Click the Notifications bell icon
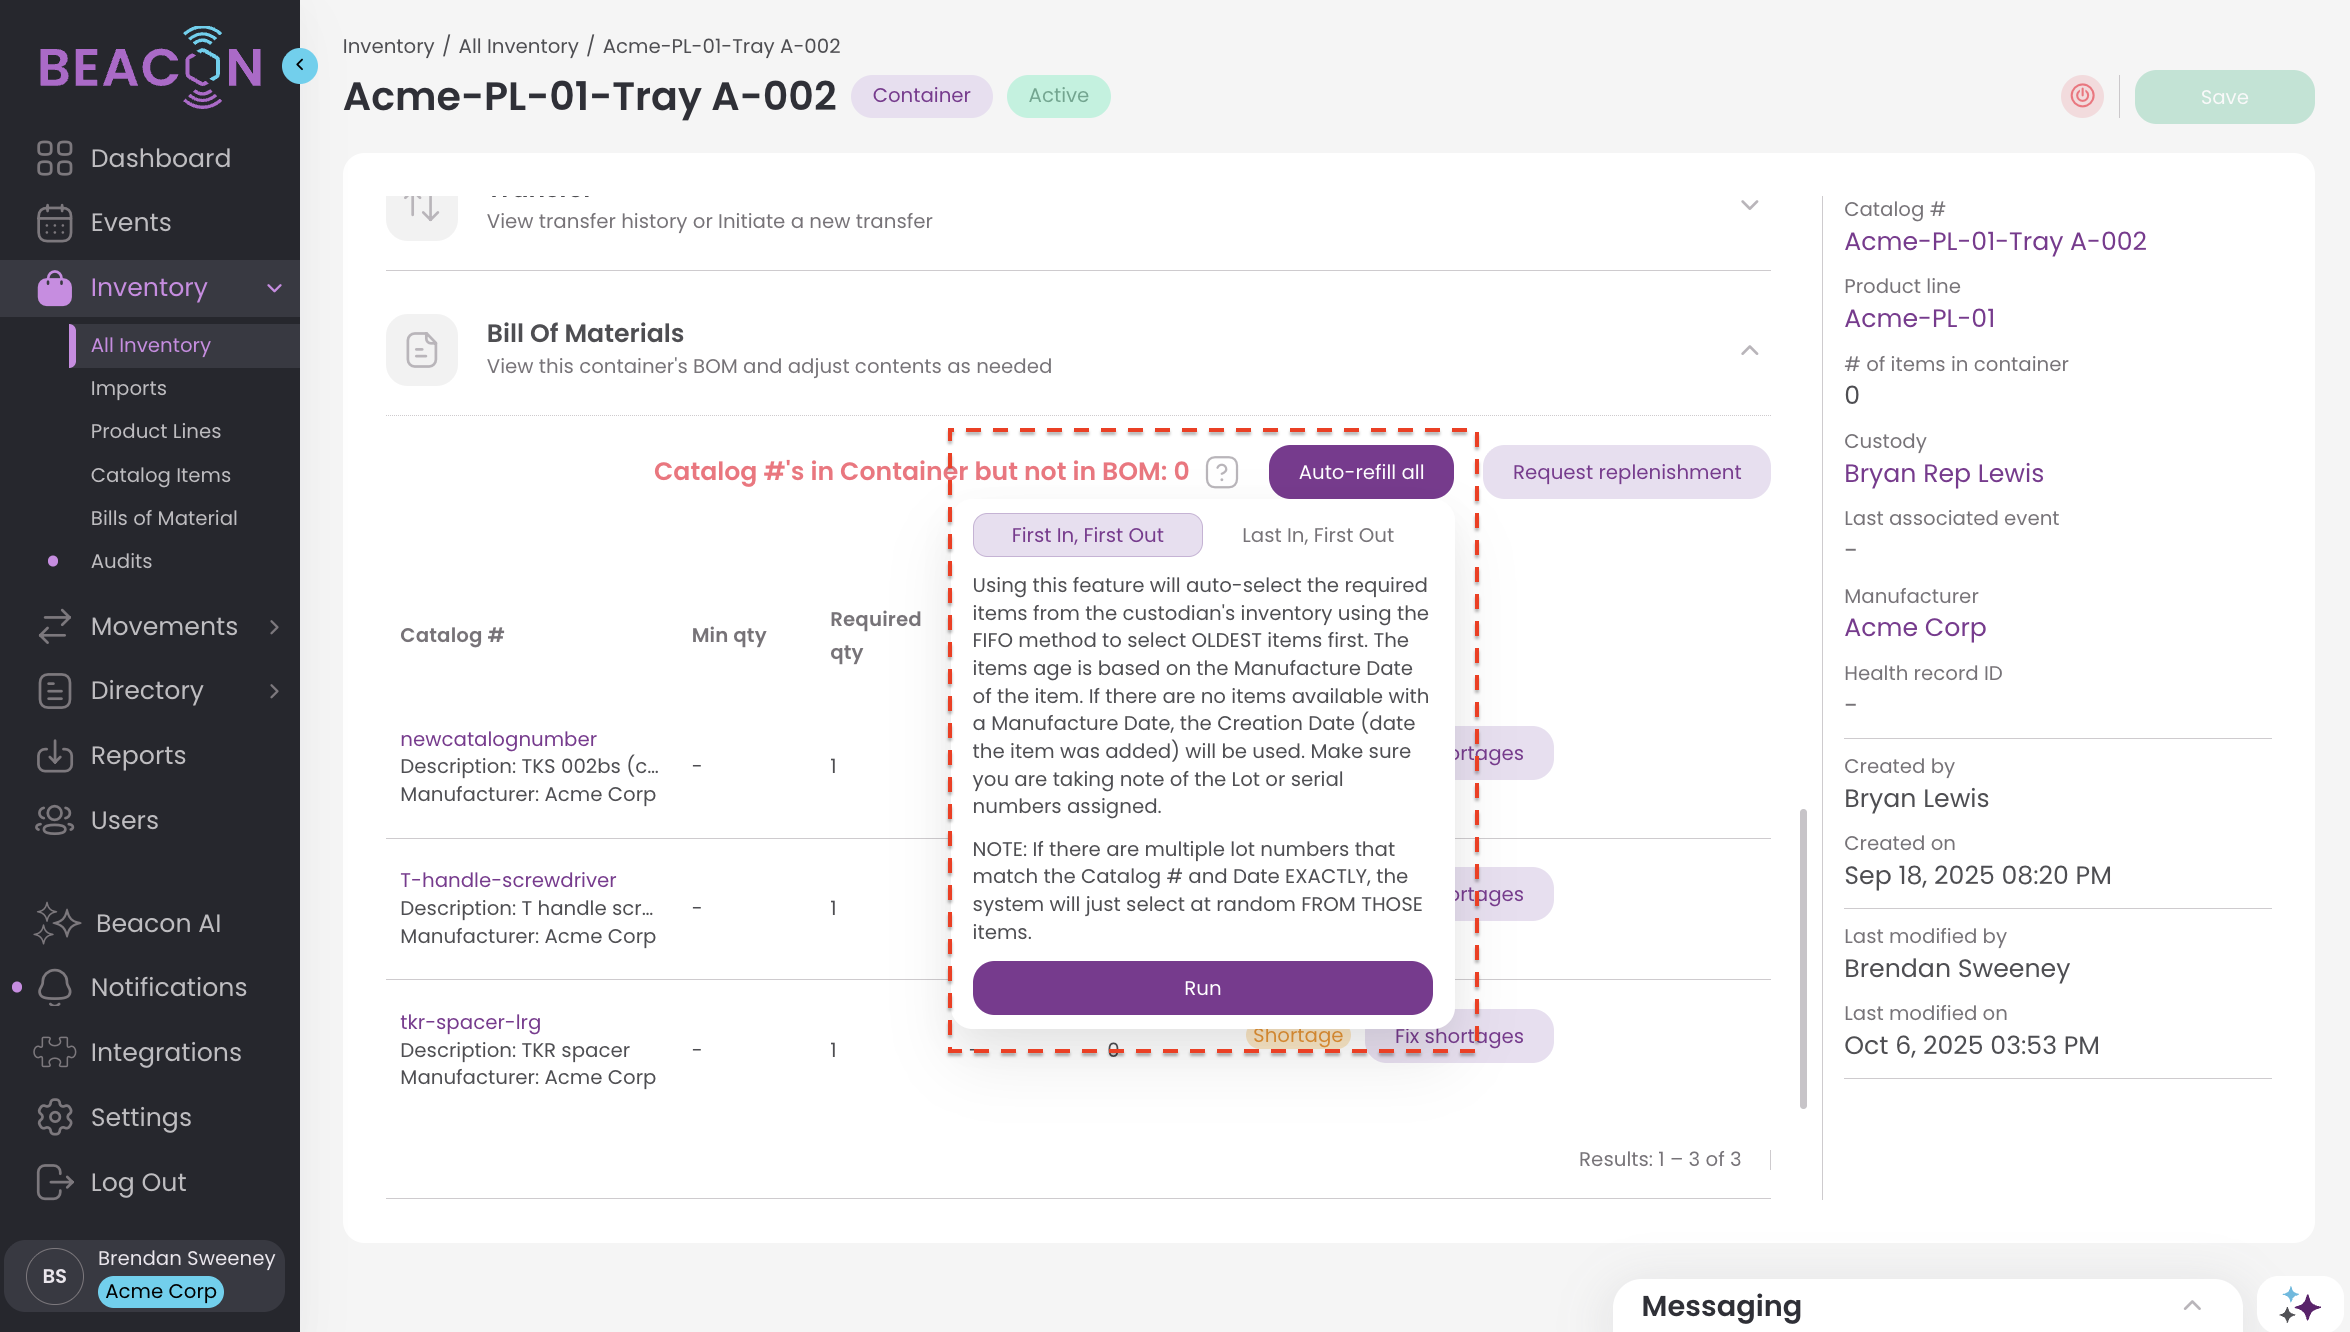The height and width of the screenshot is (1332, 2350). [55, 987]
